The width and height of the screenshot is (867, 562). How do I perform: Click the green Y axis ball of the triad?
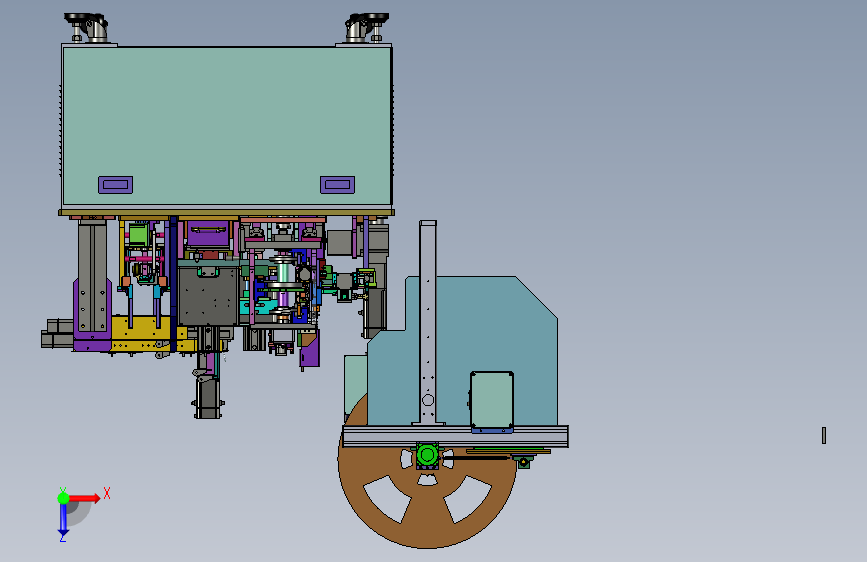63,498
